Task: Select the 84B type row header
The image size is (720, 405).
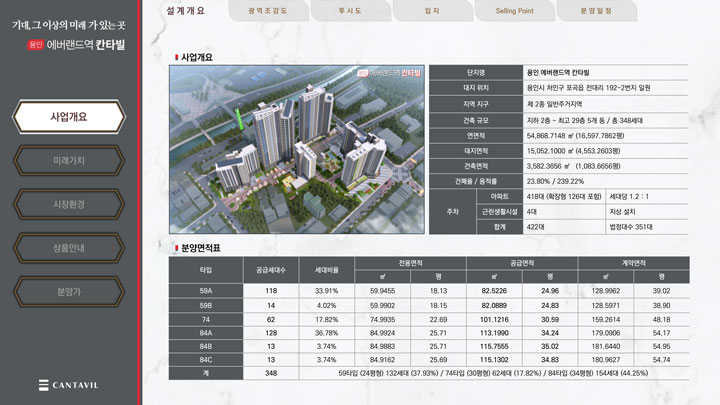Action: click(x=206, y=346)
